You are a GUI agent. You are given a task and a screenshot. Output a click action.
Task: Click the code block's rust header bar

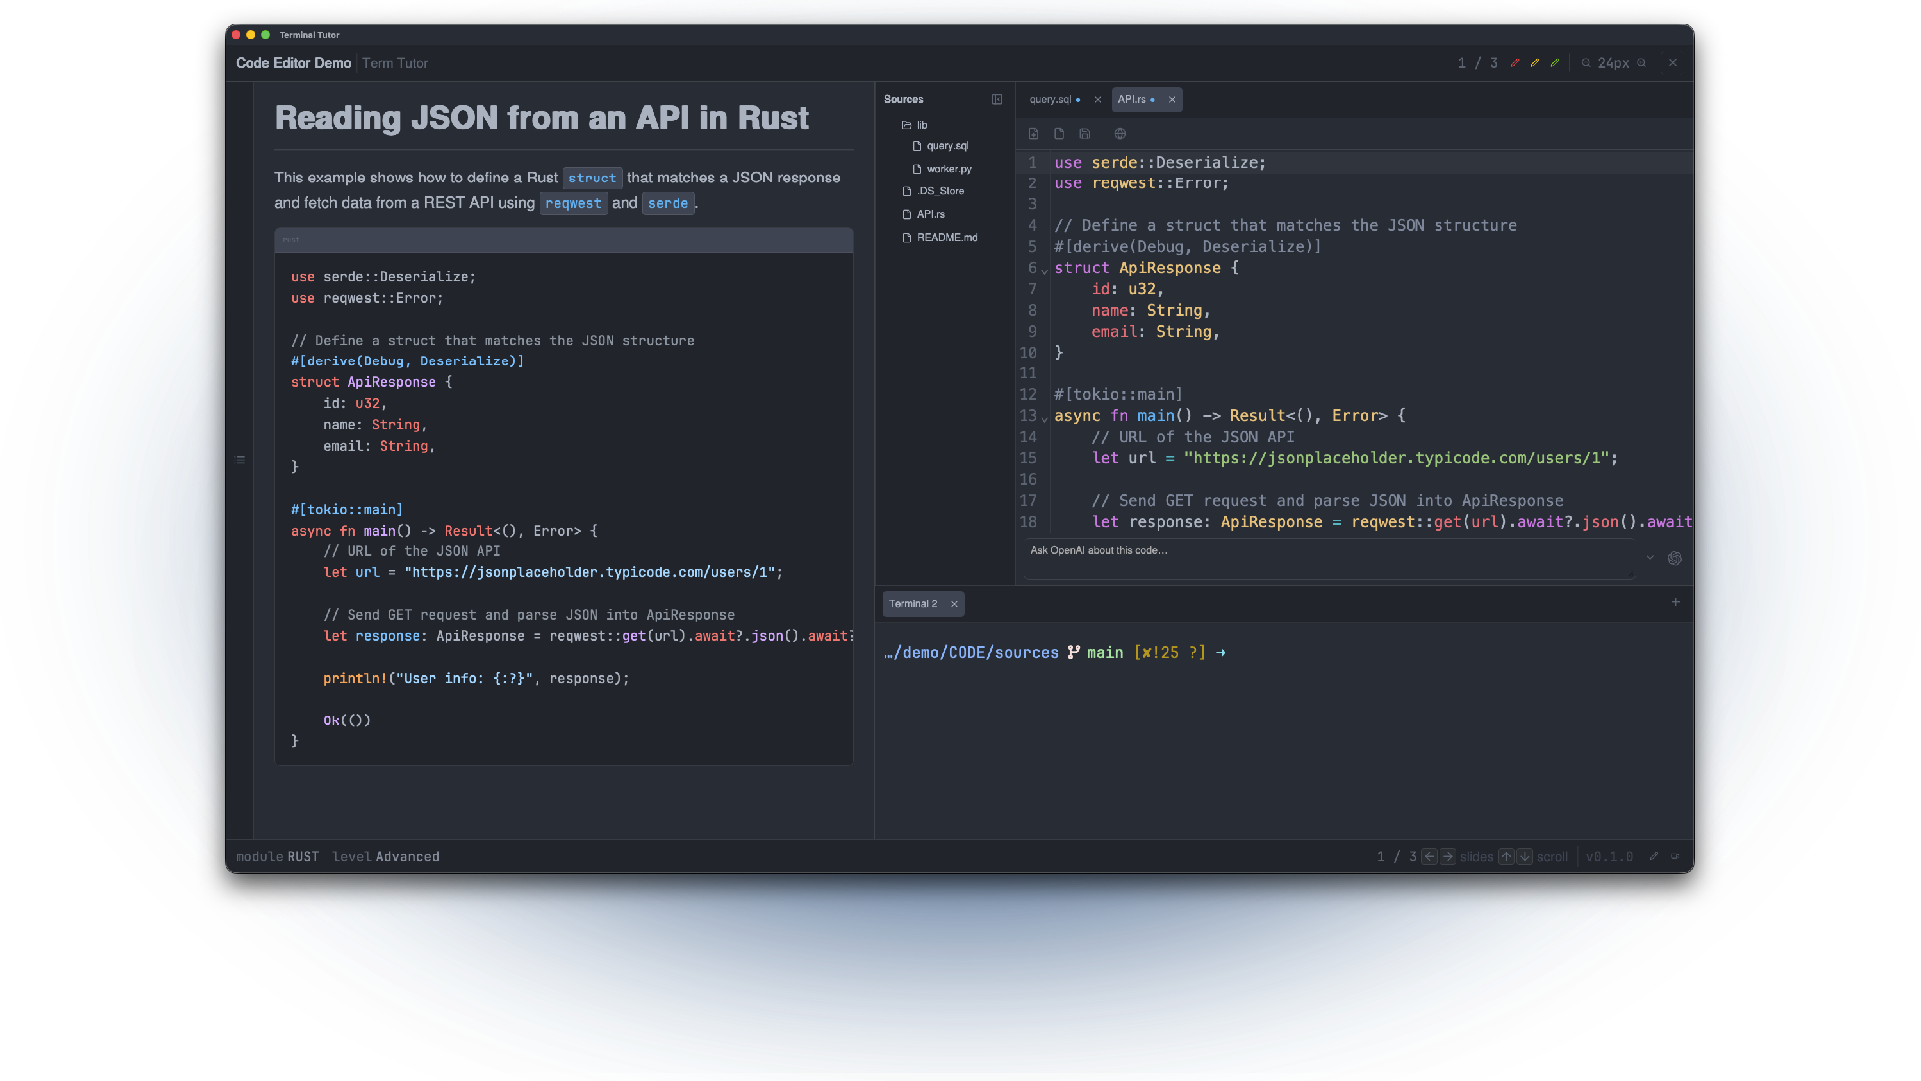coord(564,240)
